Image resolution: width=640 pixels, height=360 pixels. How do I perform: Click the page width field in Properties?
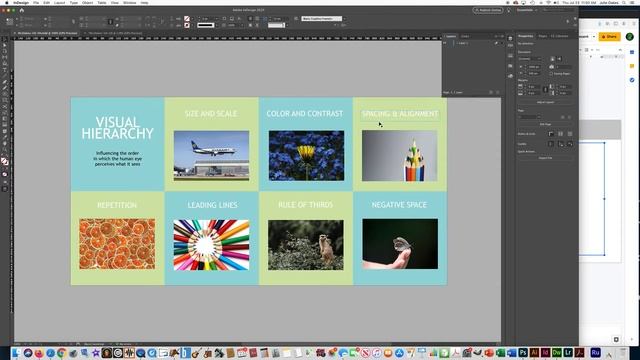(x=533, y=67)
